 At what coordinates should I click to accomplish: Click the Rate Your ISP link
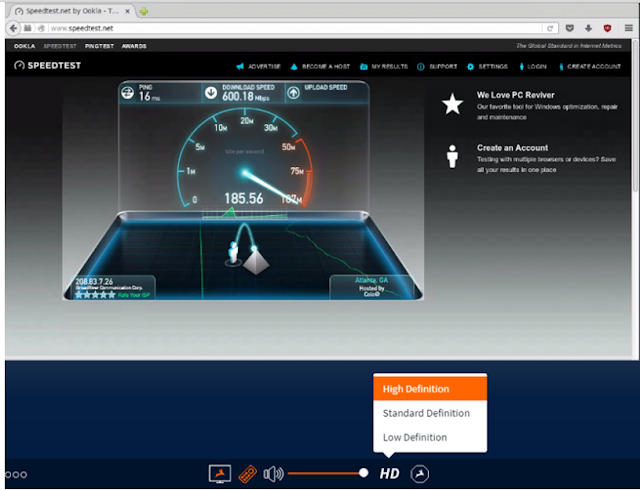tap(134, 295)
